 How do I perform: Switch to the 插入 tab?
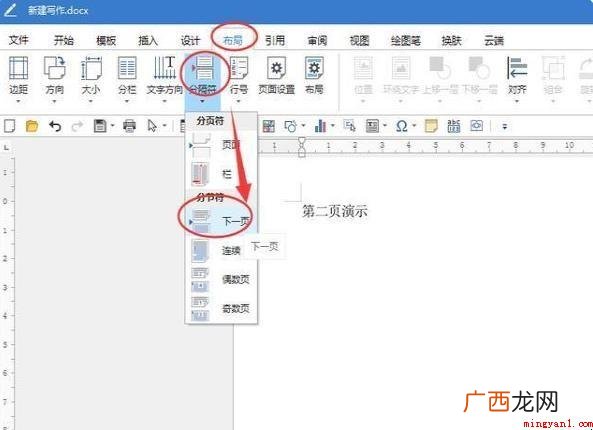pyautogui.click(x=148, y=40)
